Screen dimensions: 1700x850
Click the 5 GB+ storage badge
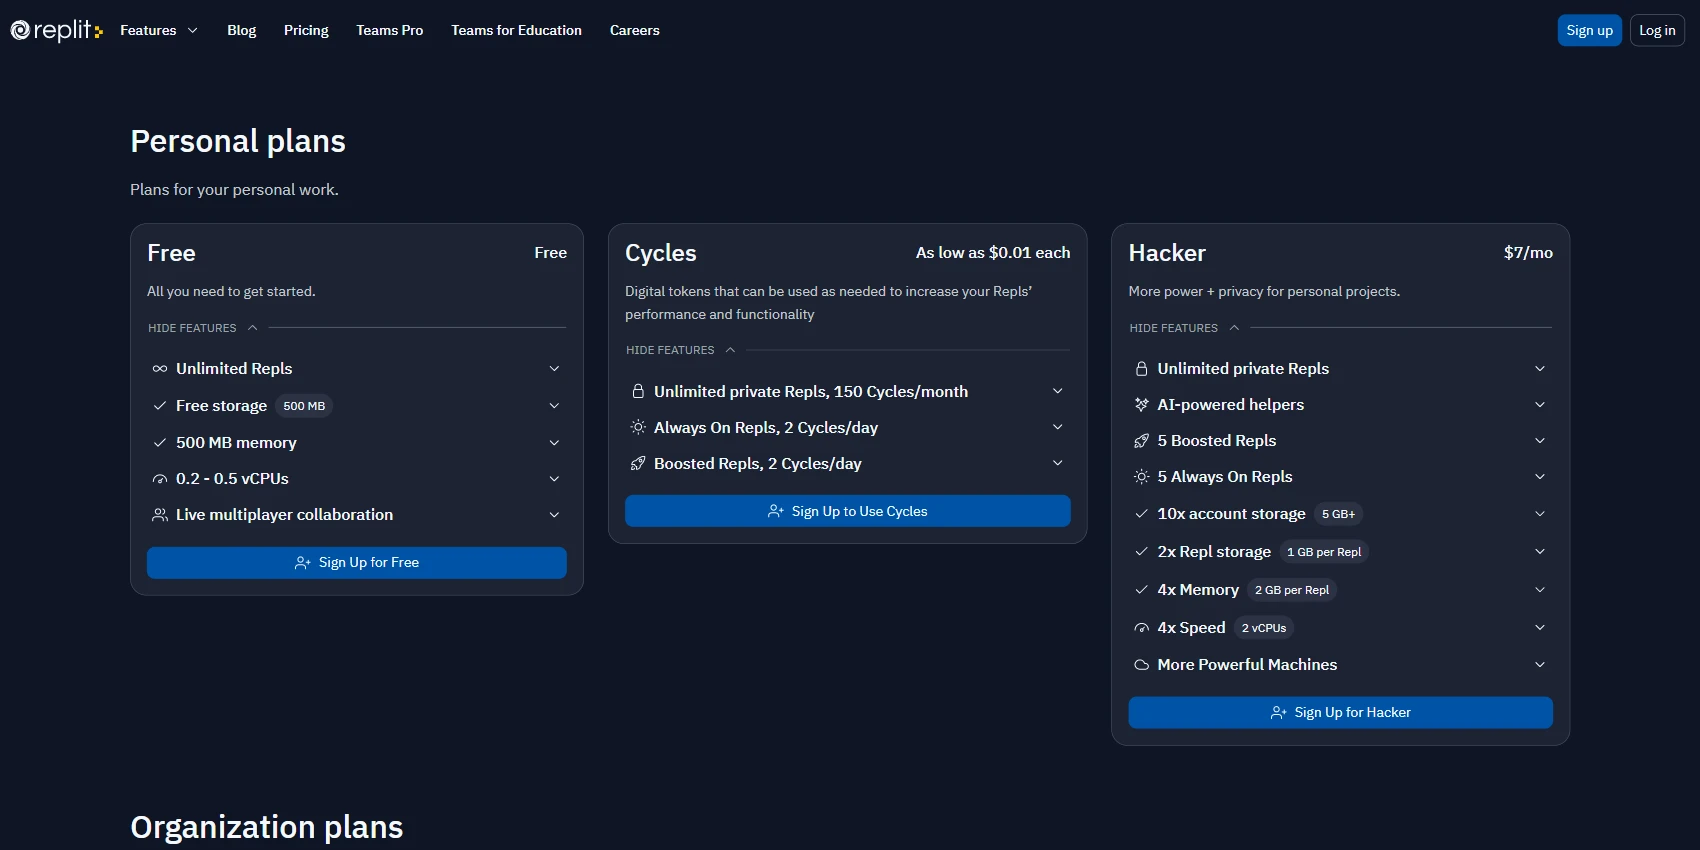1339,514
